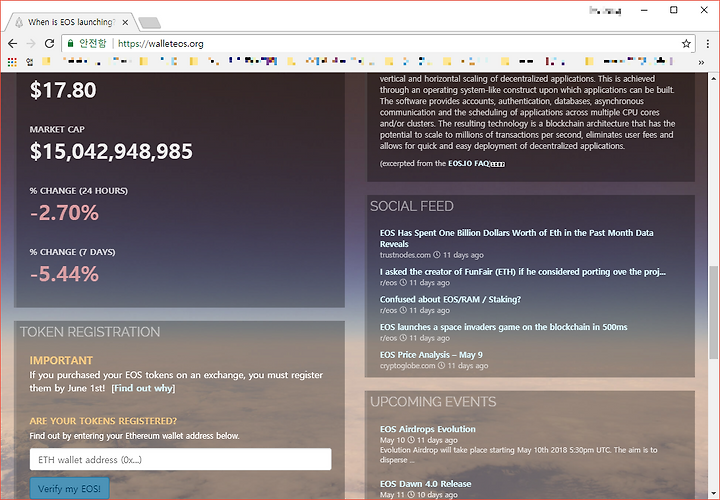Image resolution: width=720 pixels, height=500 pixels.
Task: Open 'EOS launches a space invaders game' link
Action: coord(503,327)
